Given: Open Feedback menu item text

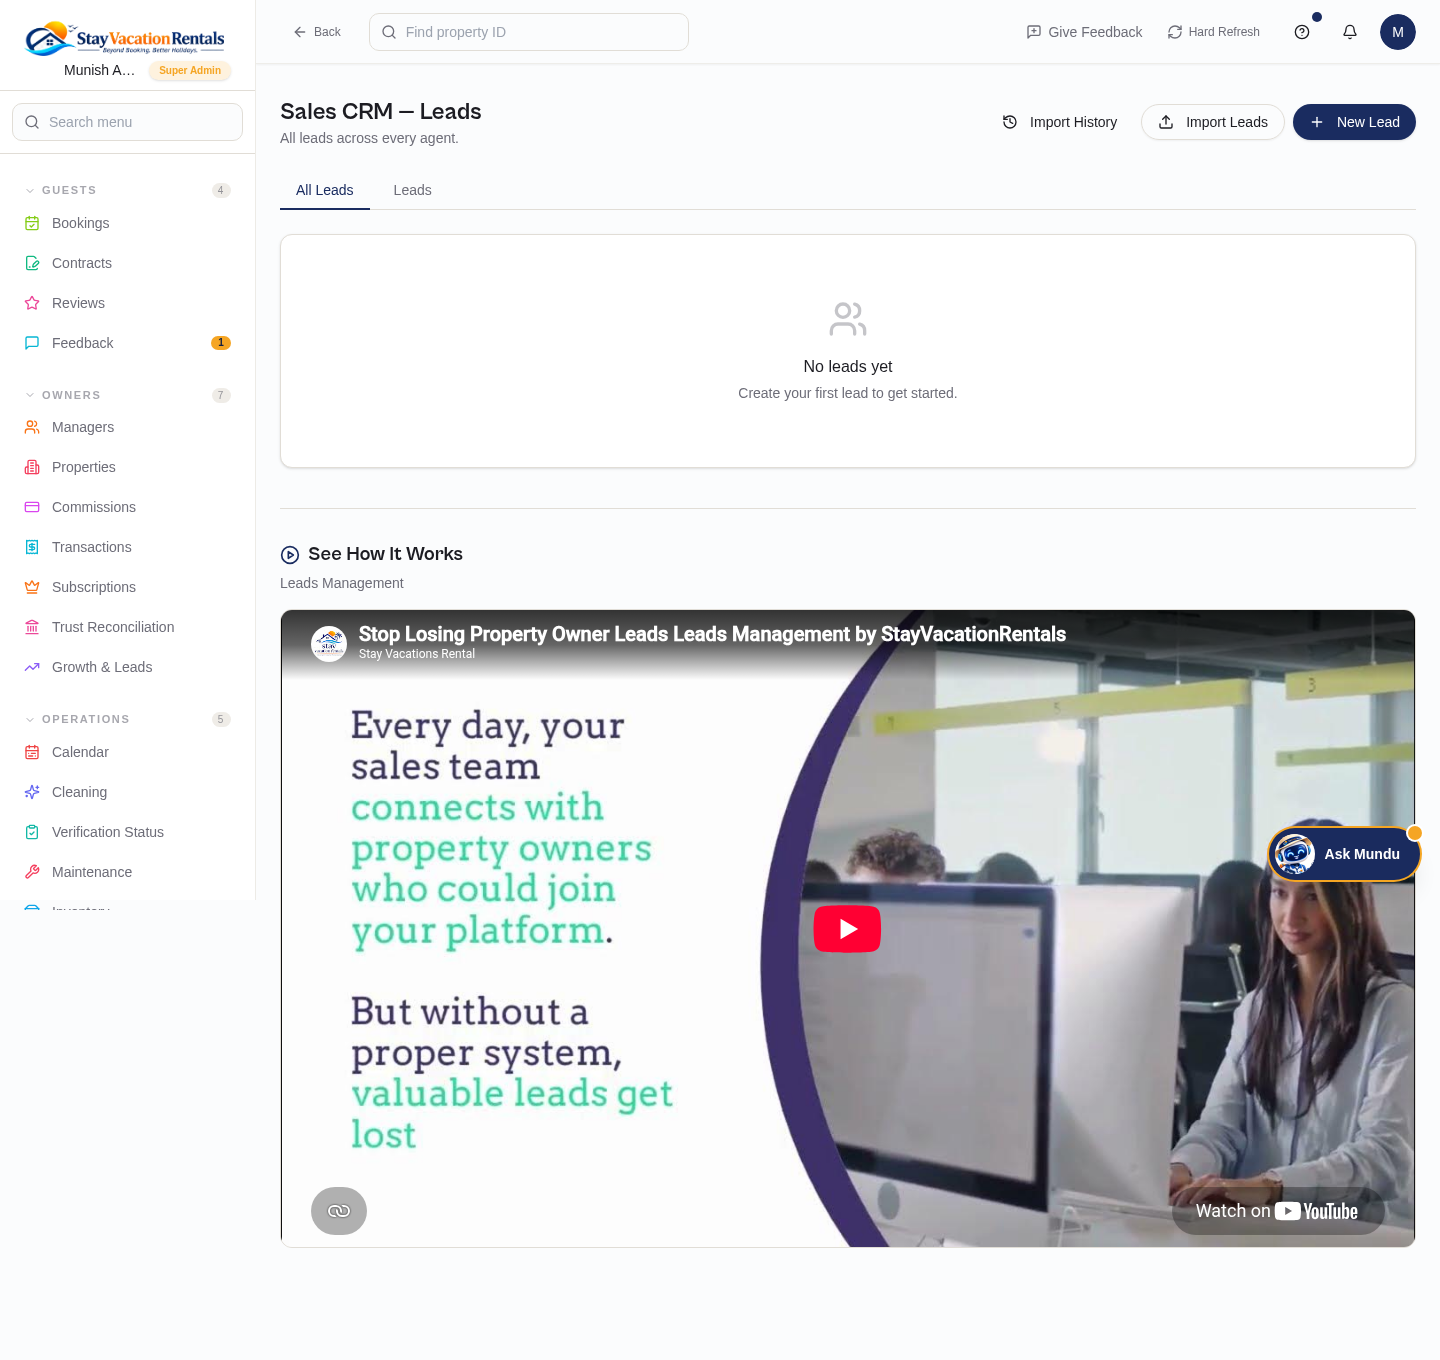Looking at the screenshot, I should click(83, 343).
